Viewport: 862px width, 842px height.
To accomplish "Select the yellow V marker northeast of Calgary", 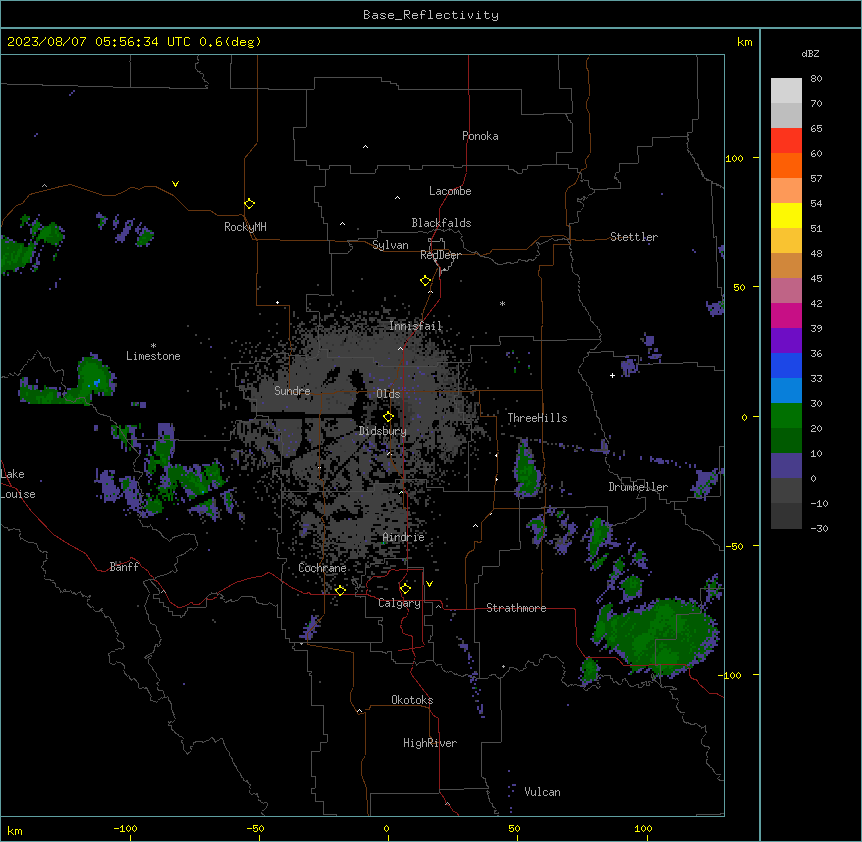I will [x=429, y=584].
